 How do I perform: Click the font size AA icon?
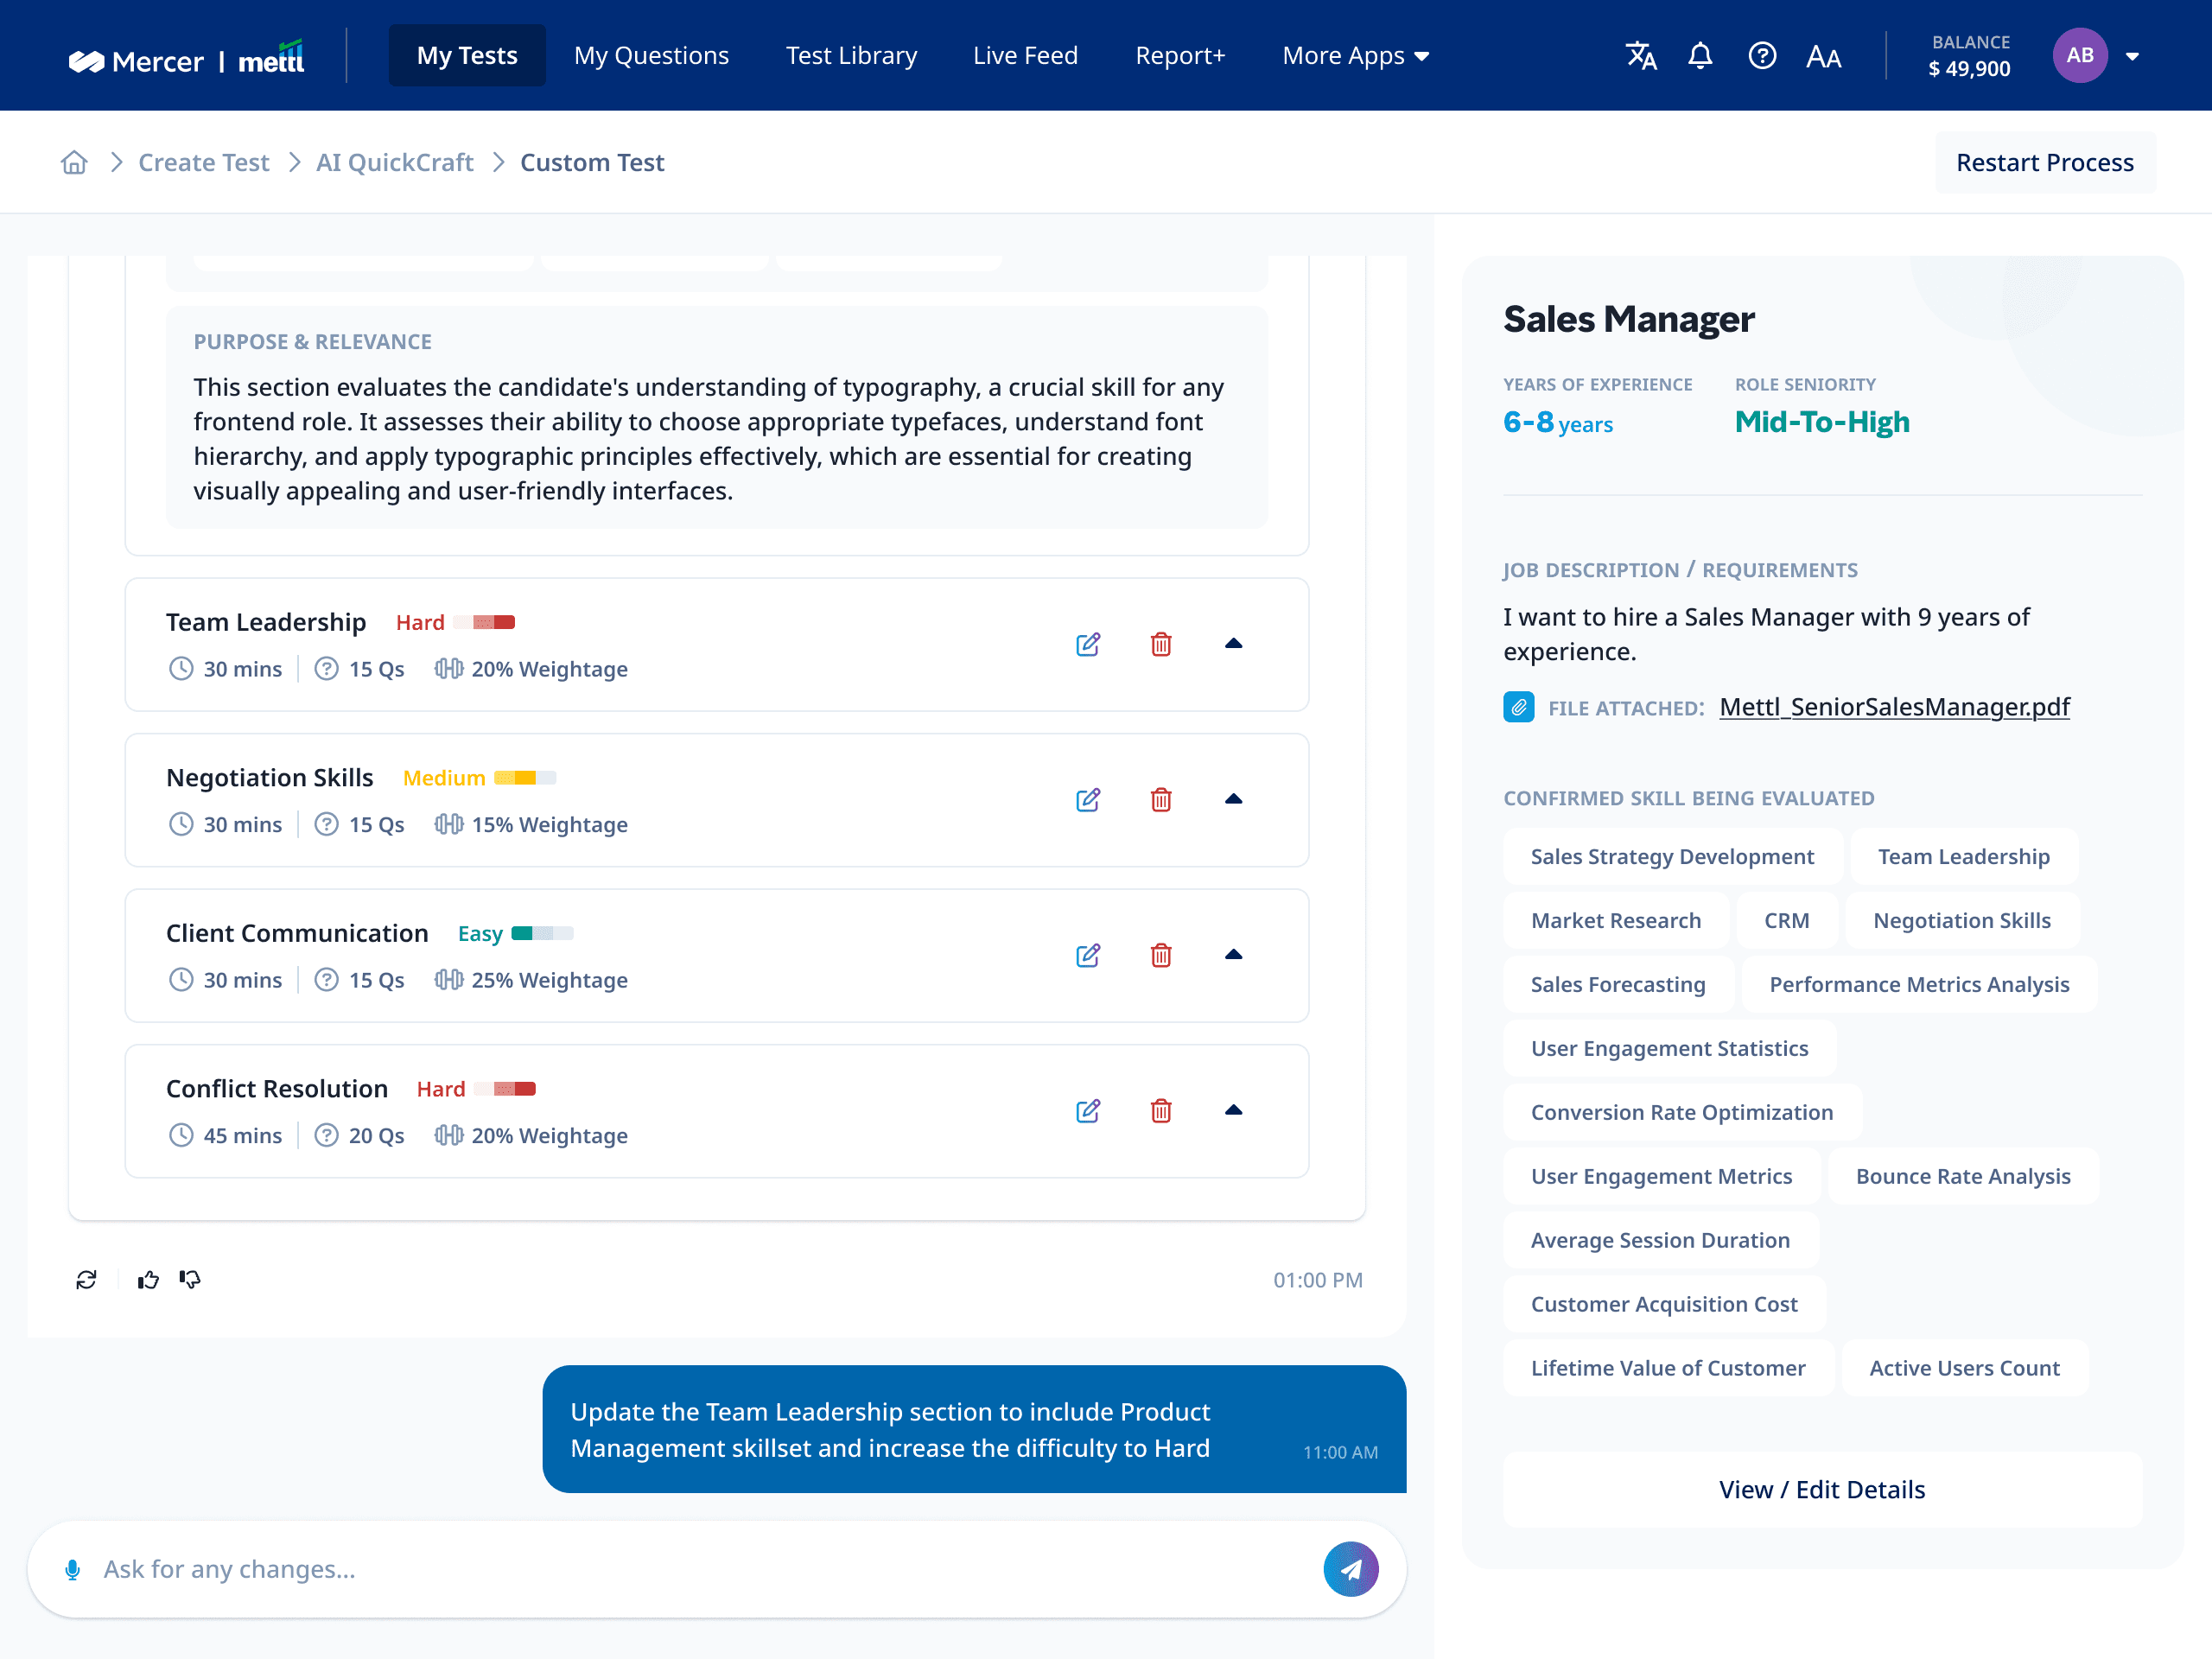(x=1823, y=57)
